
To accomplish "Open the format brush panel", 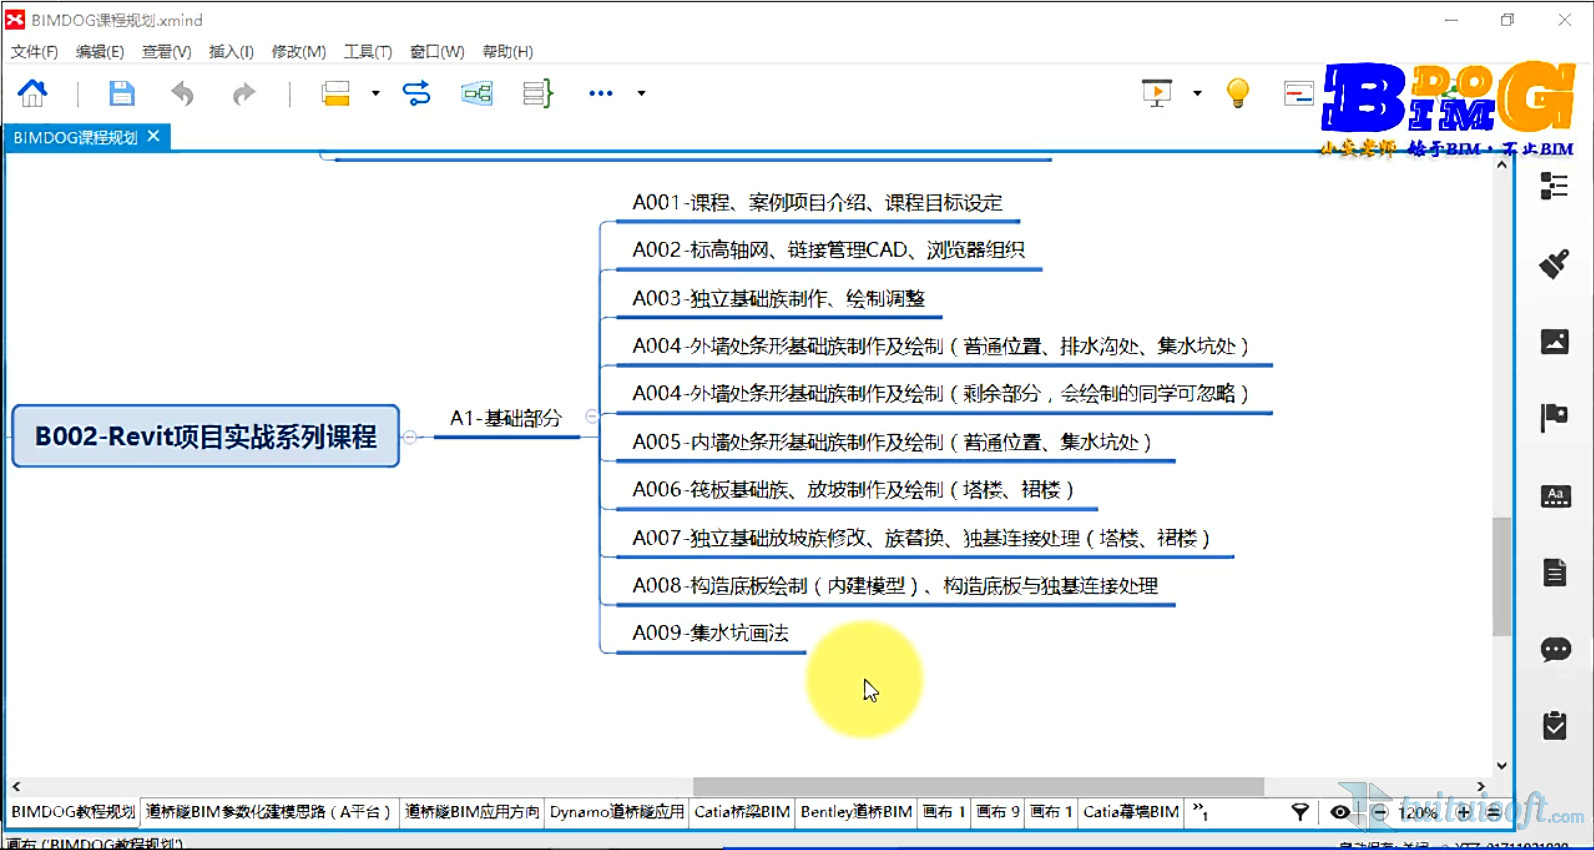I will (x=1554, y=264).
